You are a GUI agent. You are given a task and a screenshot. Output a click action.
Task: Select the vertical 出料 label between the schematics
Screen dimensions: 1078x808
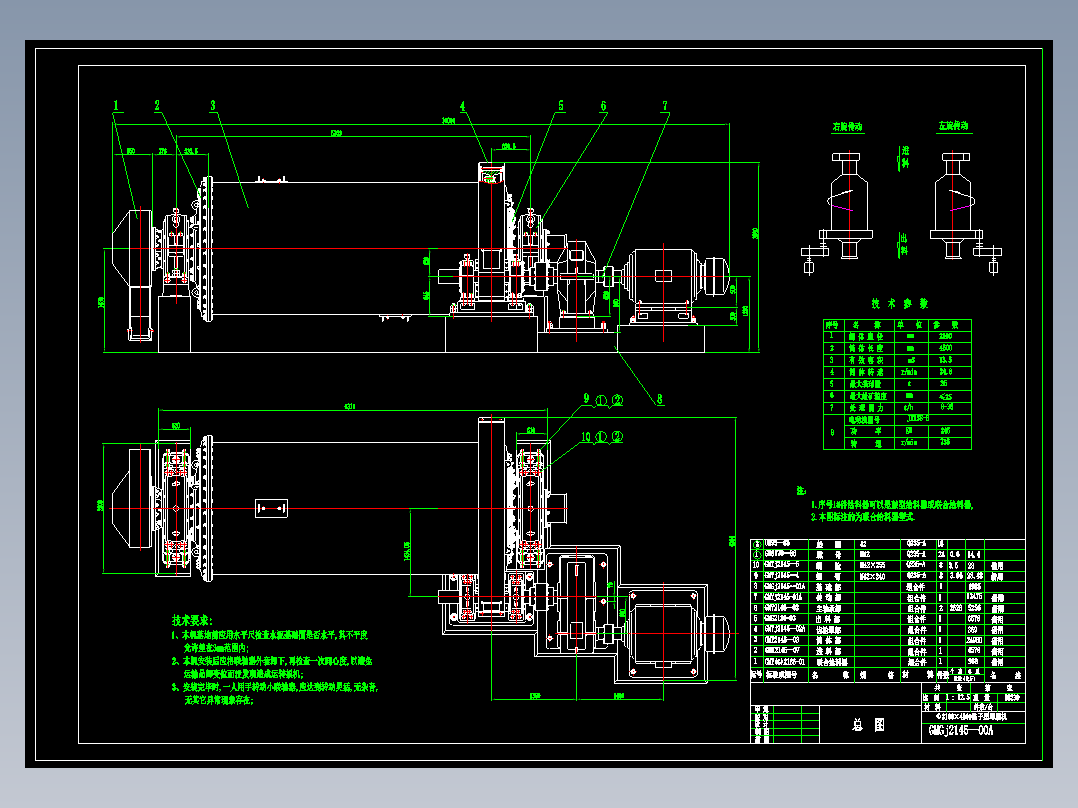[x=903, y=244]
